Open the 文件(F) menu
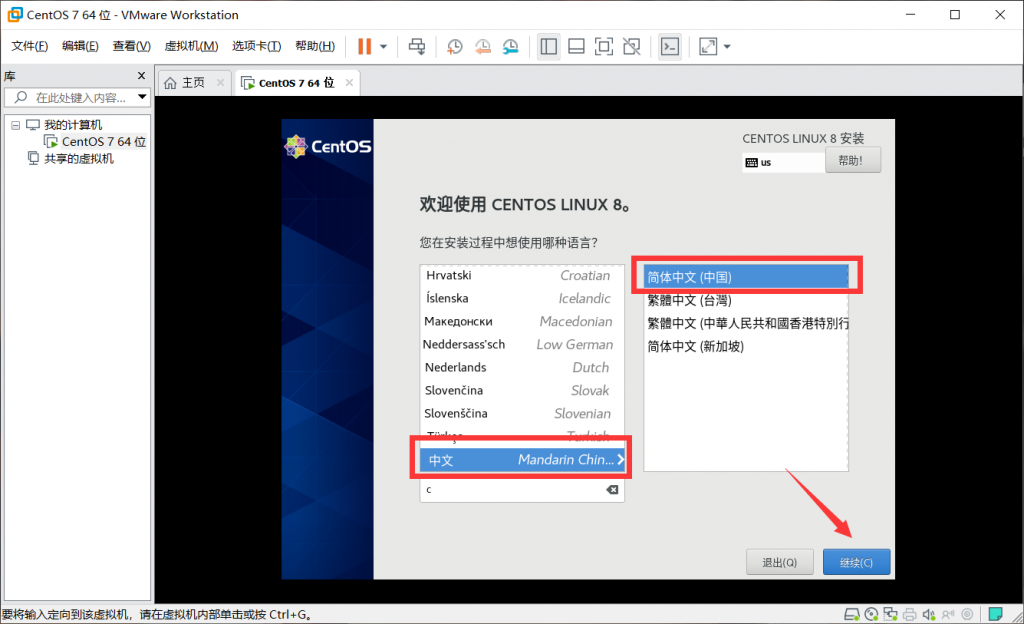This screenshot has height=624, width=1024. coord(29,46)
